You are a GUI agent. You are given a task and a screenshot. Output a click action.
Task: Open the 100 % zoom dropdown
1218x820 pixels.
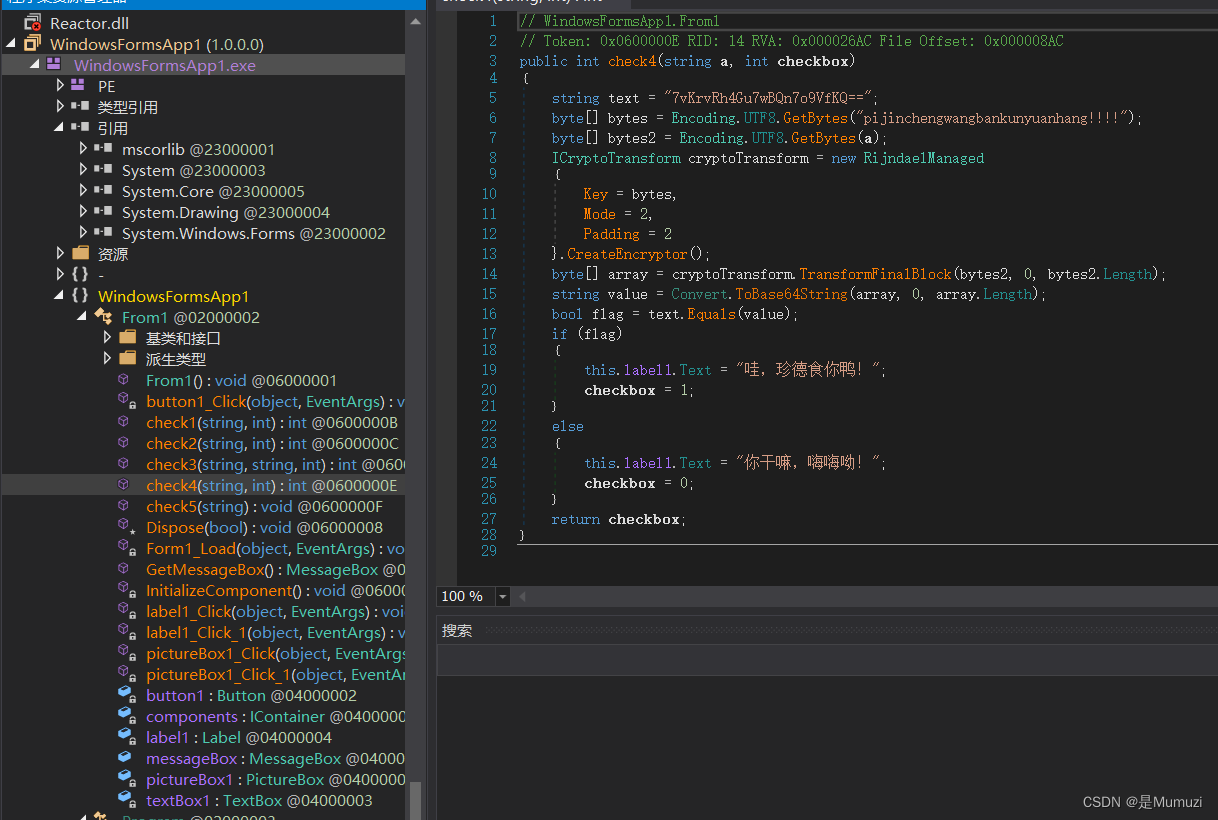tap(502, 596)
